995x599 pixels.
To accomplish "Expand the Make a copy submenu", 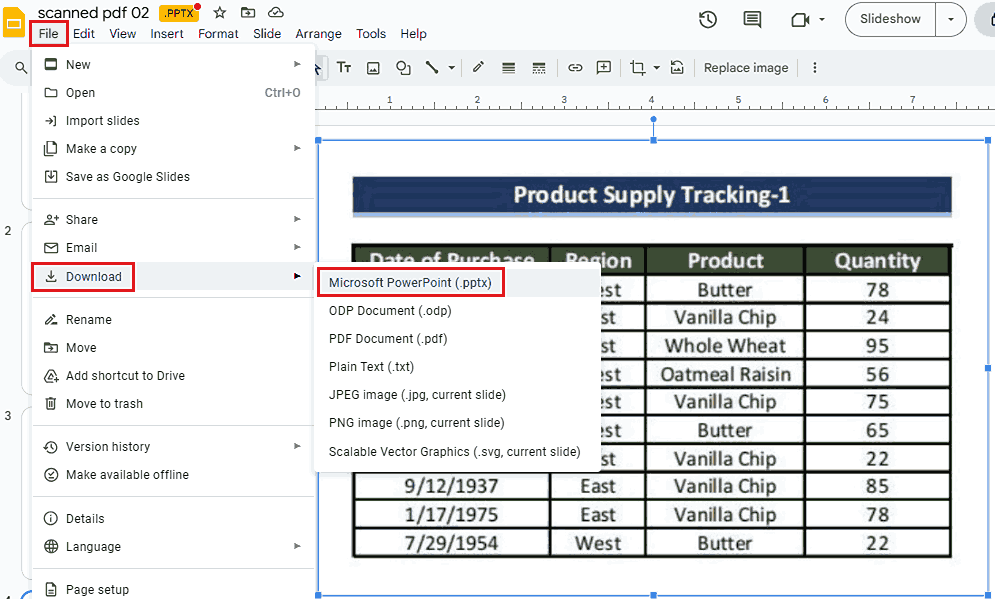I will 297,148.
